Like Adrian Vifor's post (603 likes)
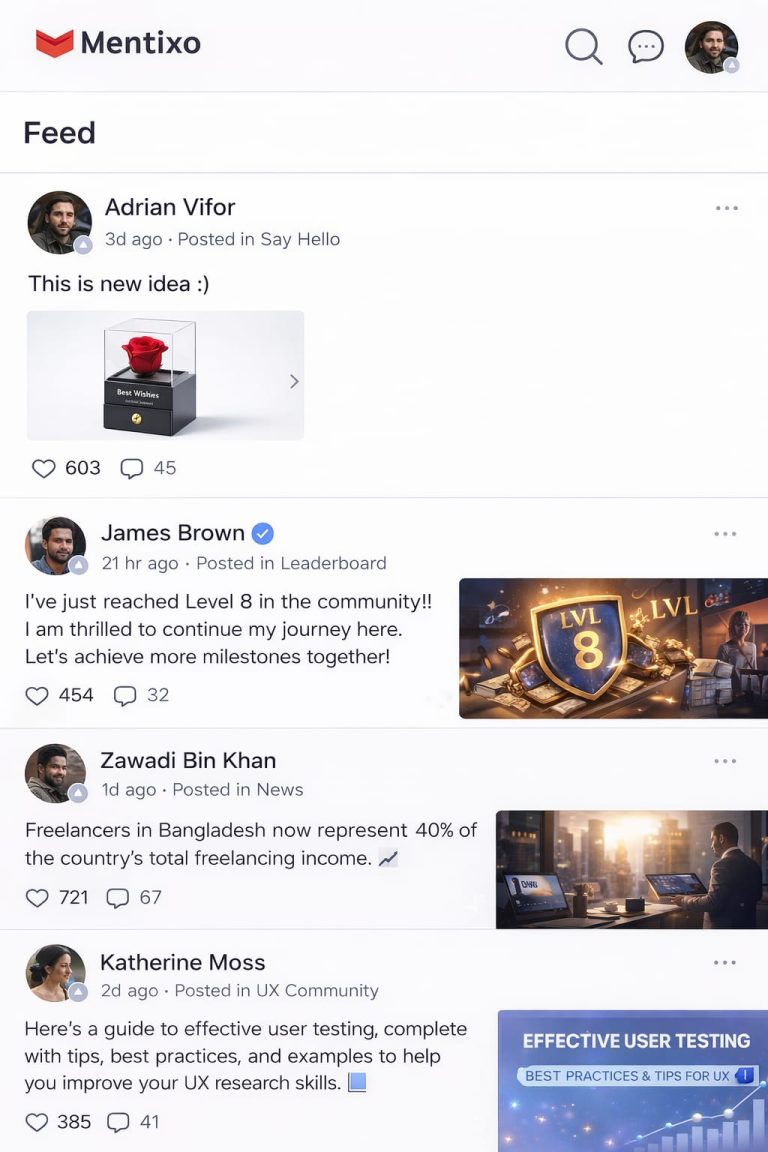The width and height of the screenshot is (768, 1152). (x=44, y=468)
